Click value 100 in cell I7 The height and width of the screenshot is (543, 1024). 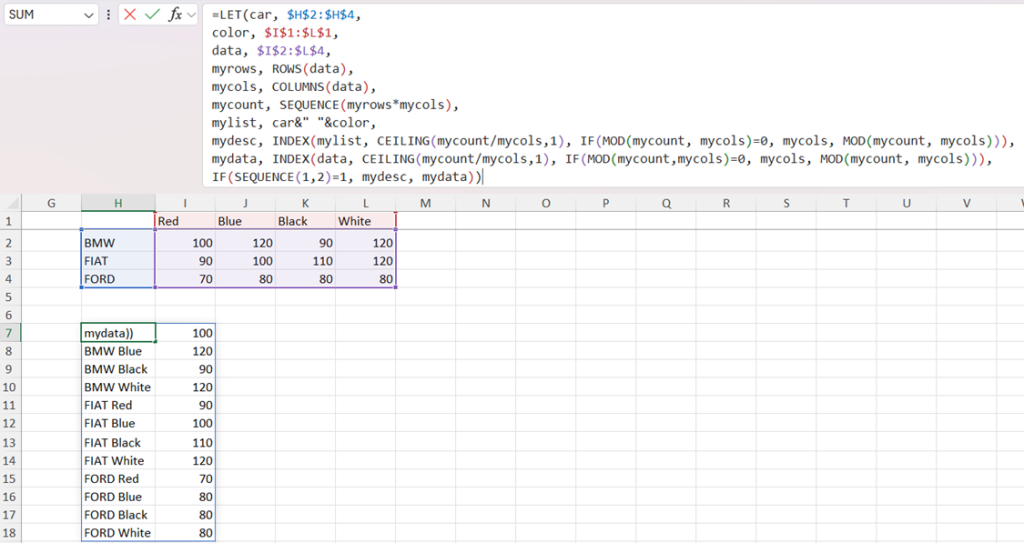point(185,333)
